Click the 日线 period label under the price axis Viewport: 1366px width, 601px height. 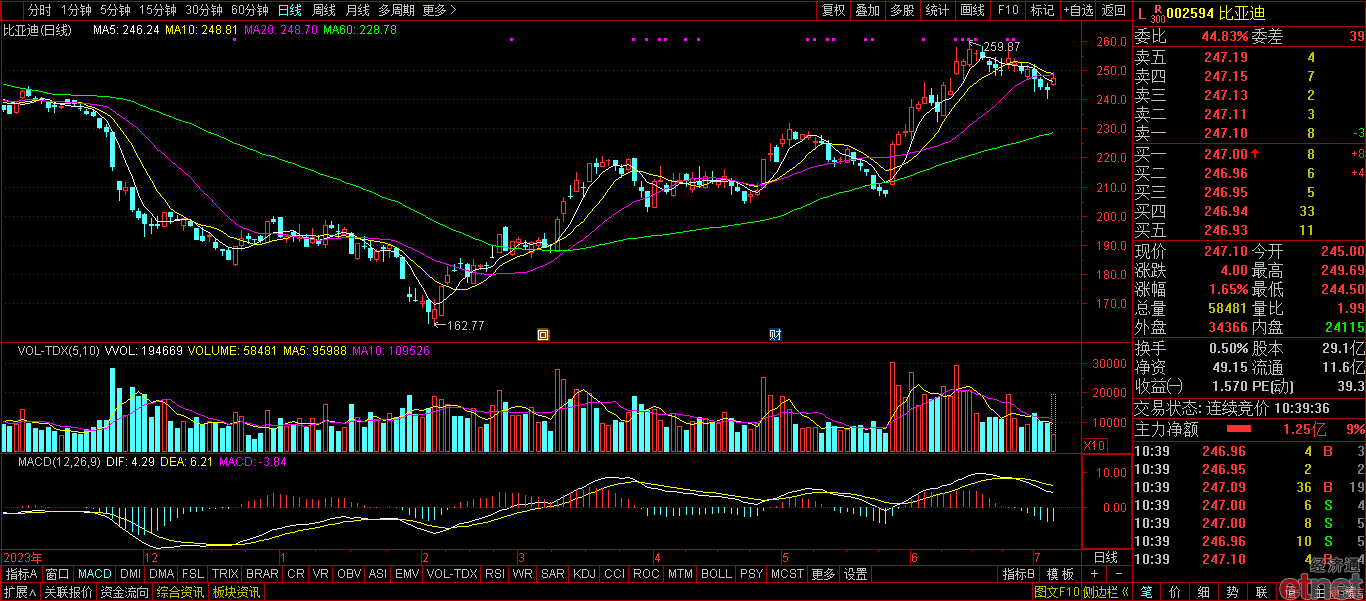point(1105,557)
